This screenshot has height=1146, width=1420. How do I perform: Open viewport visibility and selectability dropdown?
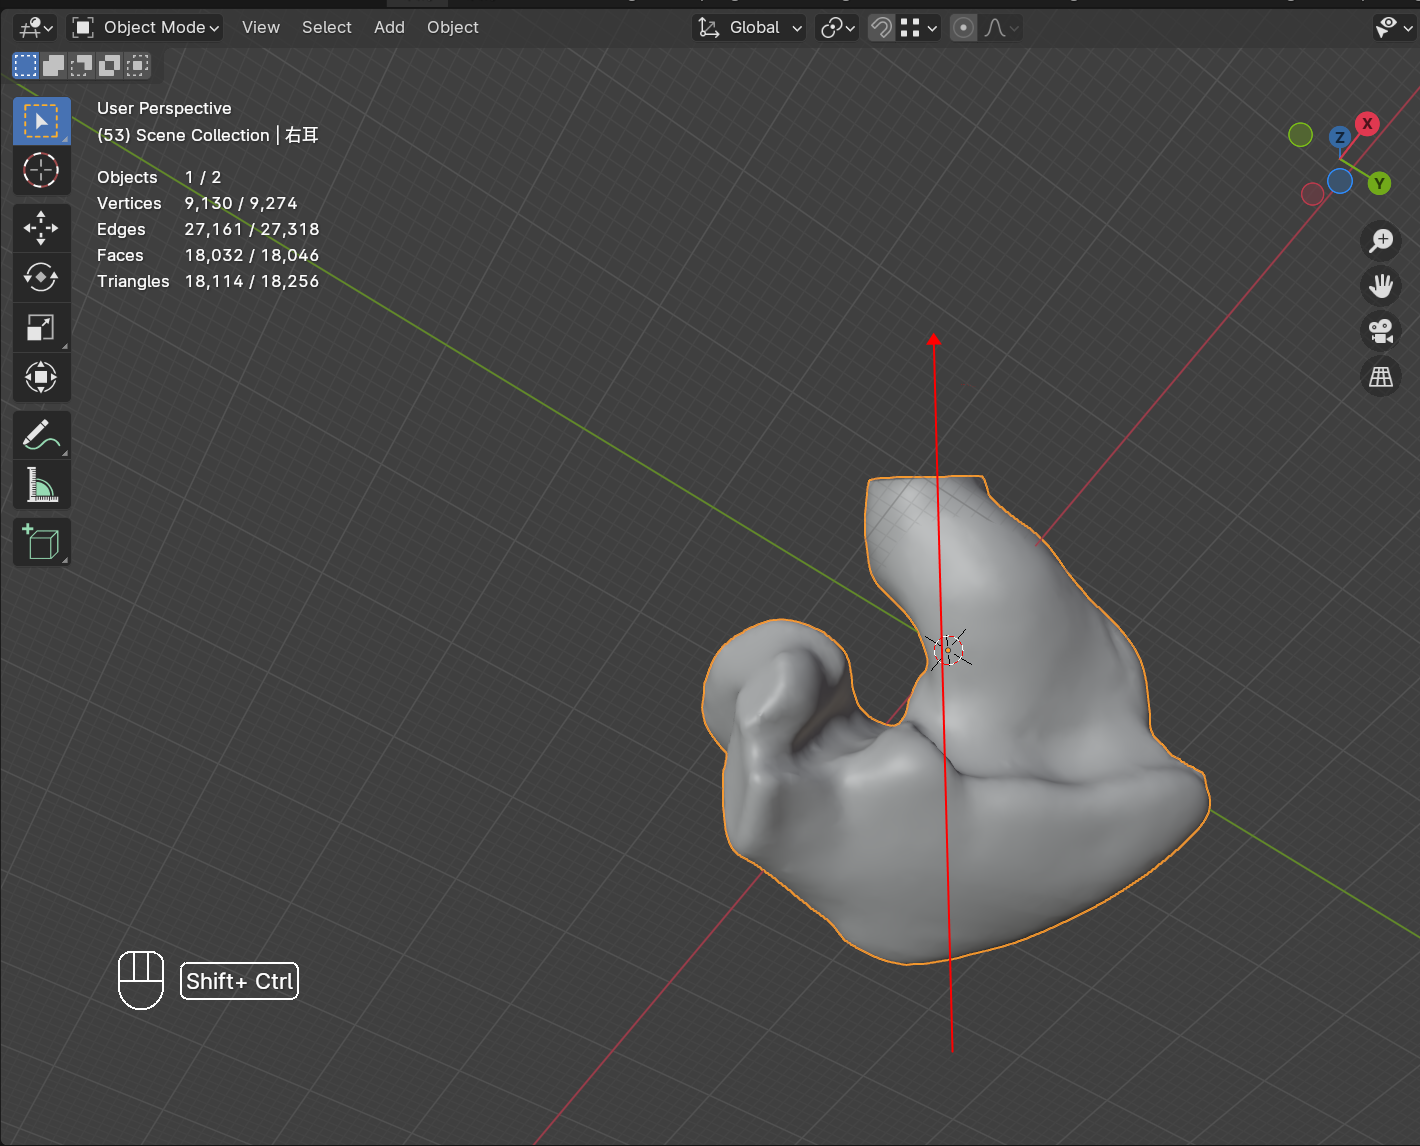pyautogui.click(x=1394, y=28)
